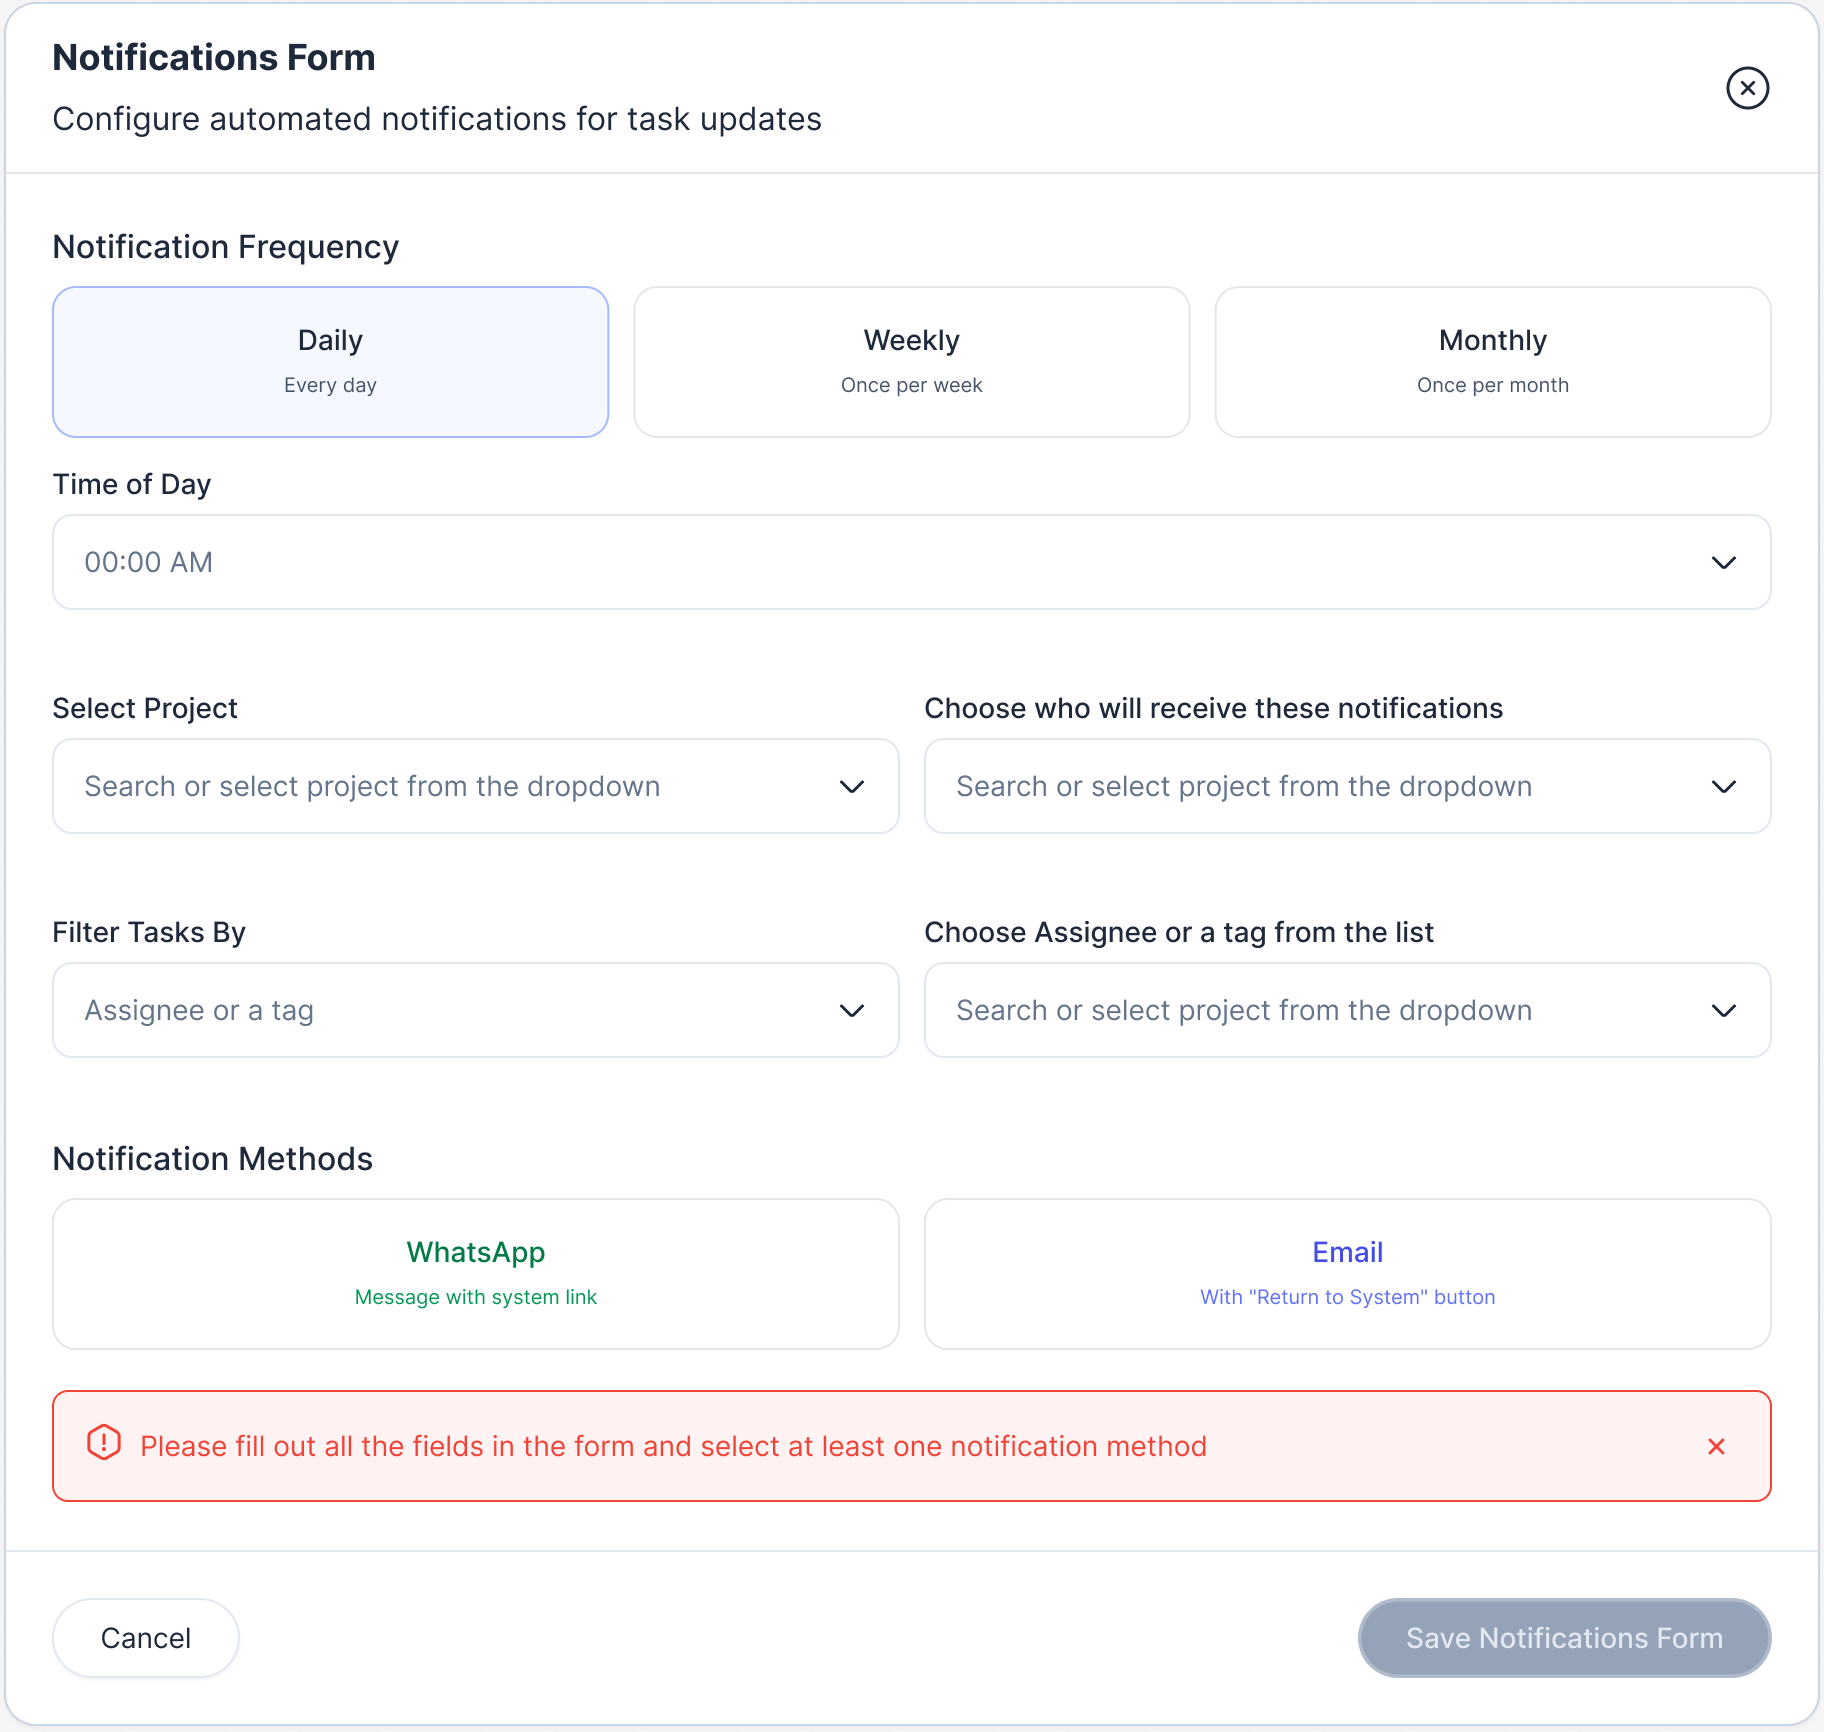Click the Filter Tasks By label
Screen dimensions: 1824x1732
[x=149, y=932]
